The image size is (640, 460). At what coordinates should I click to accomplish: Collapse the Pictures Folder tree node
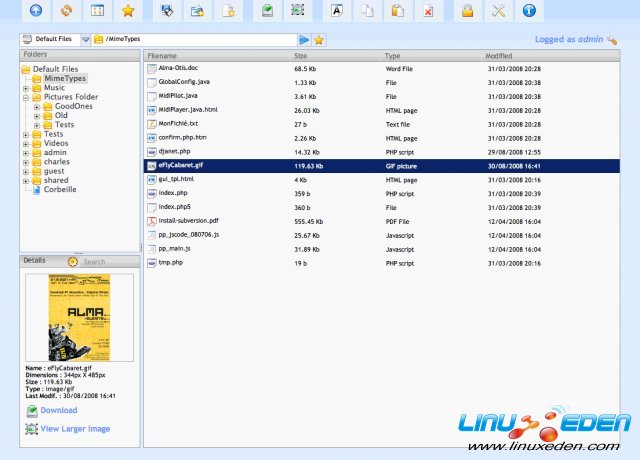coord(26,97)
